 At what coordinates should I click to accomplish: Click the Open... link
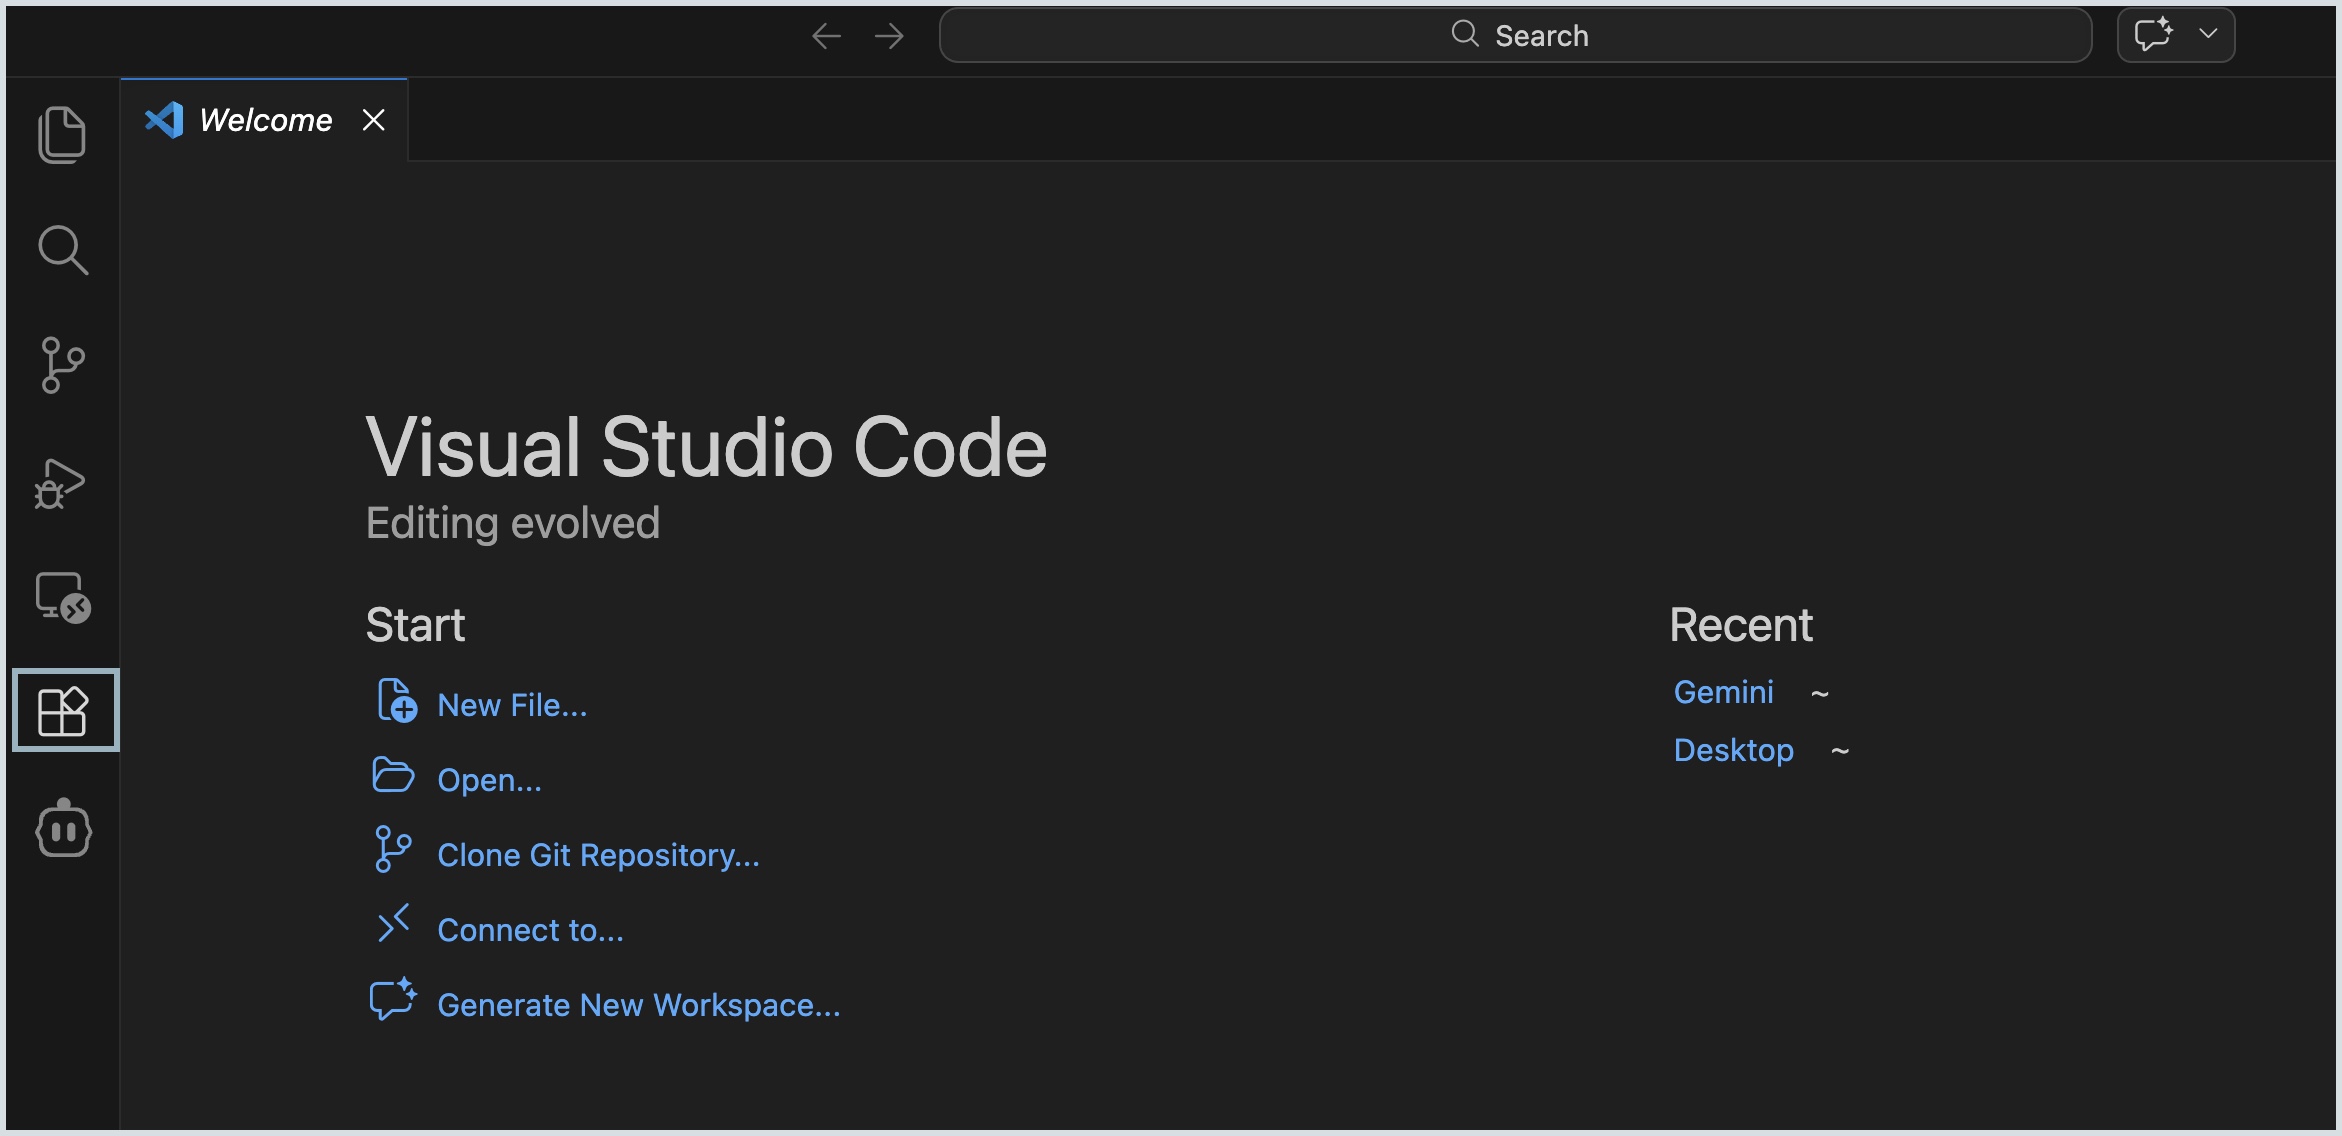tap(489, 780)
